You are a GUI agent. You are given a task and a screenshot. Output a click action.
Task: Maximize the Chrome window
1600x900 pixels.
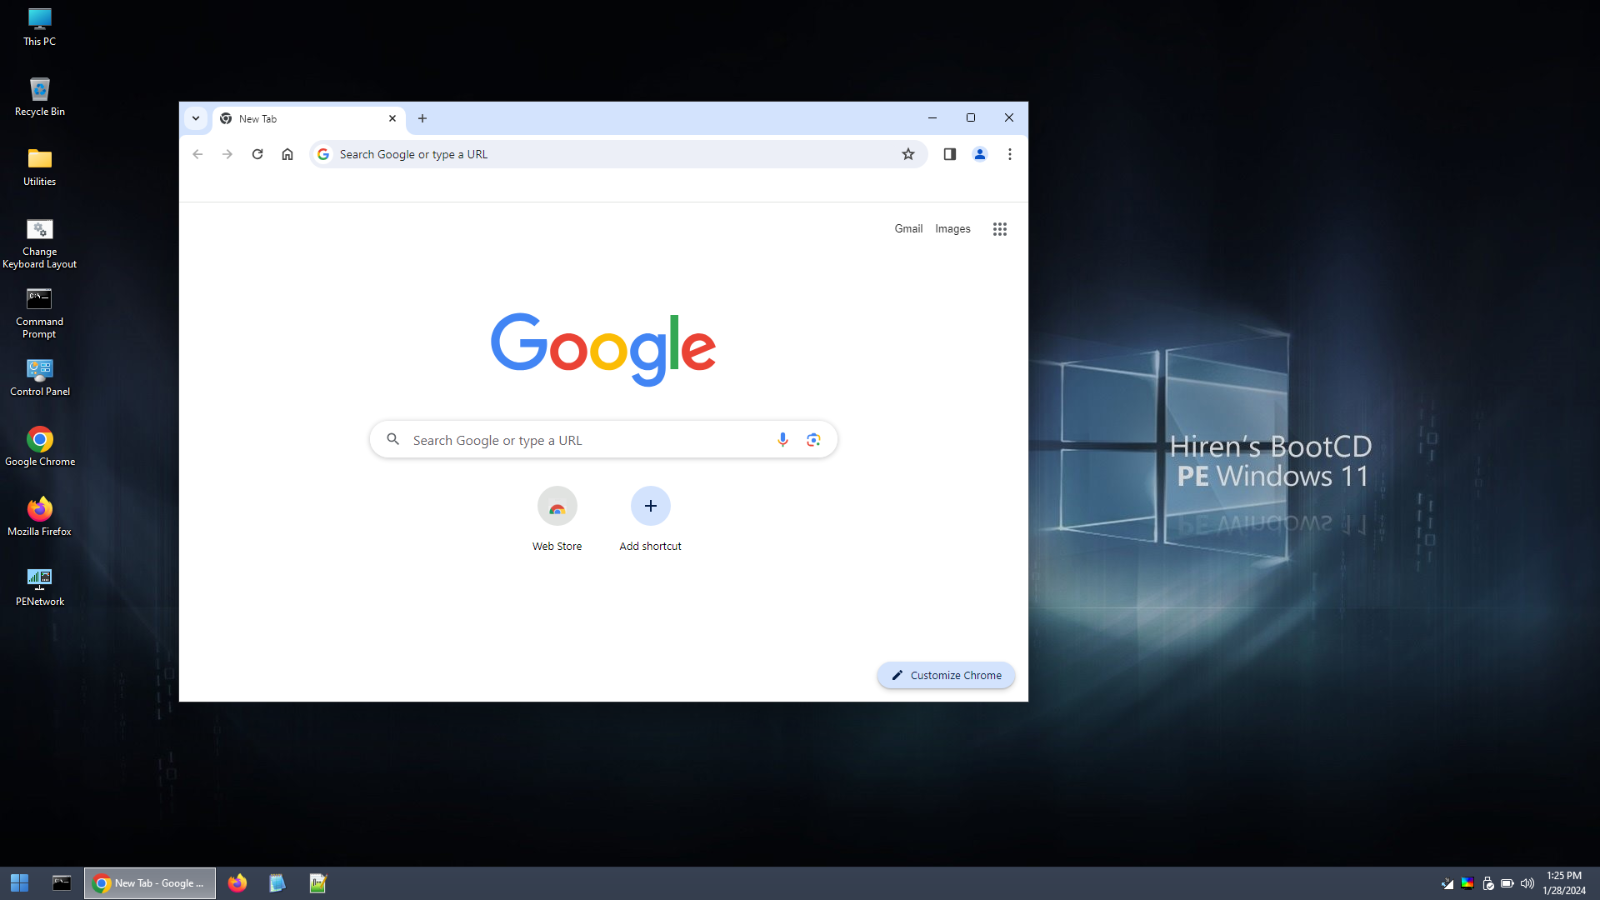[970, 118]
